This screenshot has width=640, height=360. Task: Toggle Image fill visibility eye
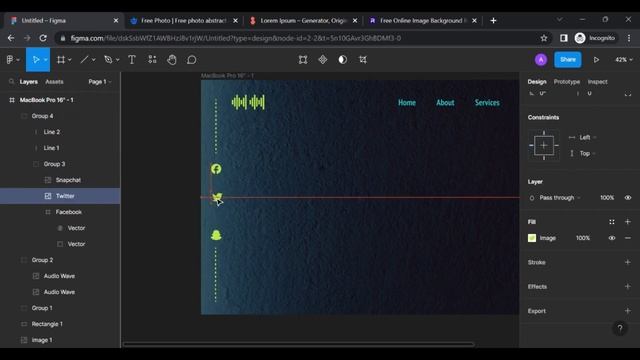[x=611, y=238]
